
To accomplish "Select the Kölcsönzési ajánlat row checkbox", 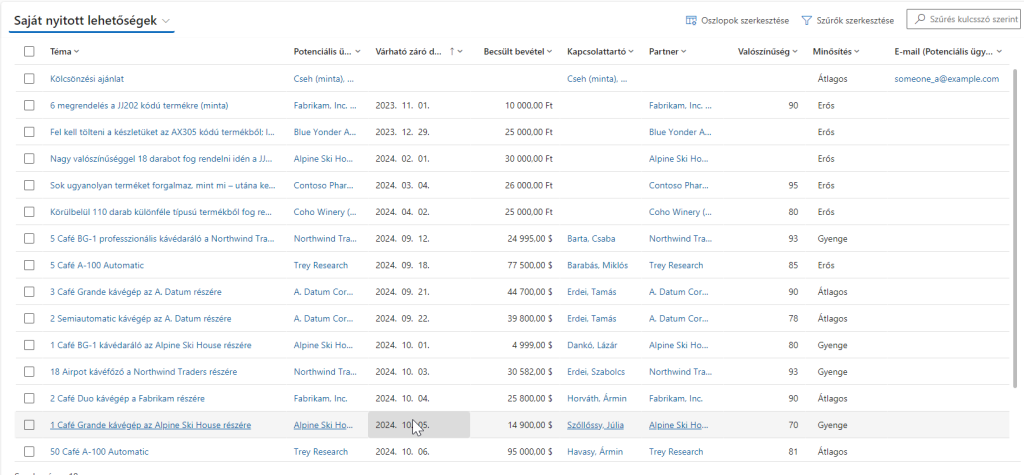I will [x=29, y=78].
